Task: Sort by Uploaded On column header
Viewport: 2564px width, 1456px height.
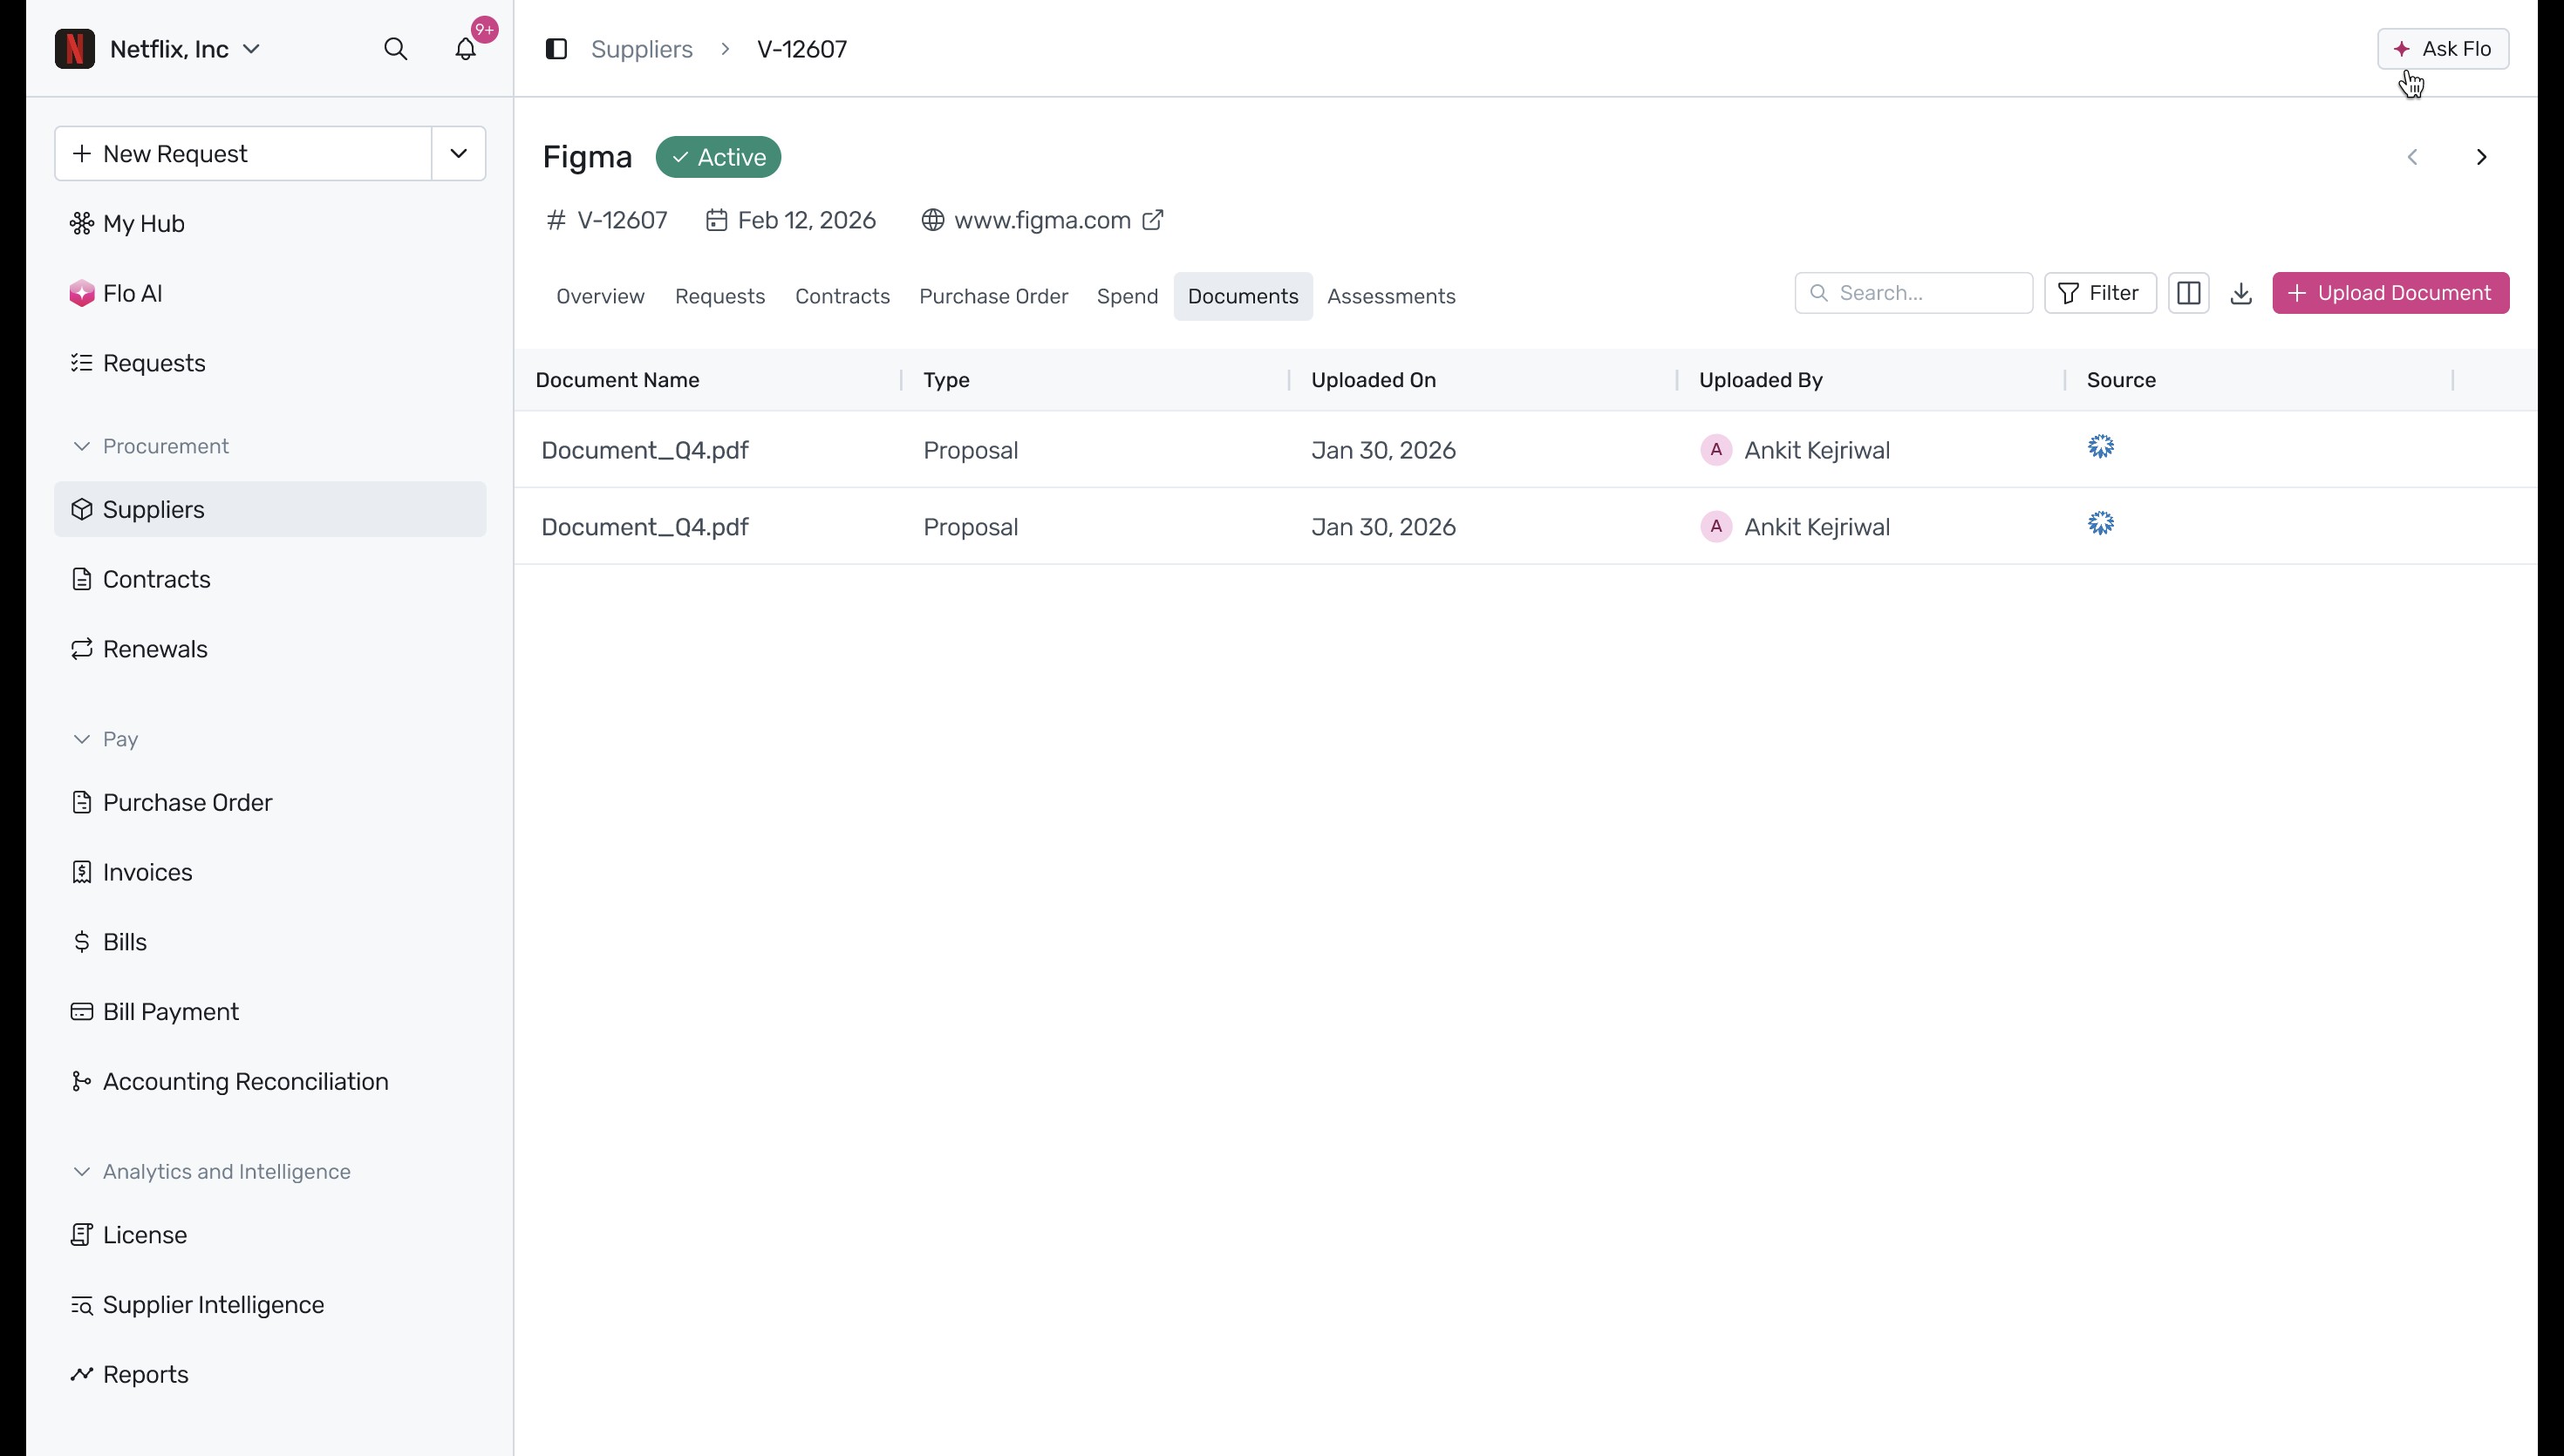Action: tap(1373, 380)
